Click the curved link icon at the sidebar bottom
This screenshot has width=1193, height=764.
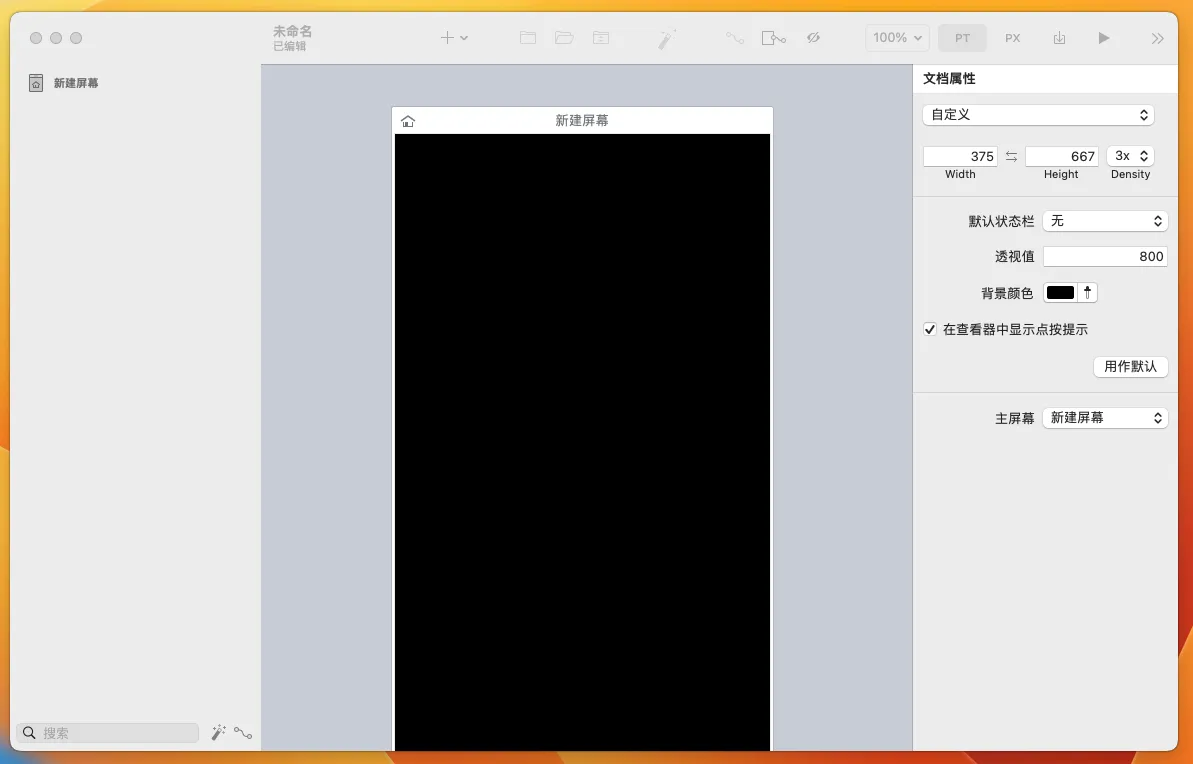click(x=243, y=733)
